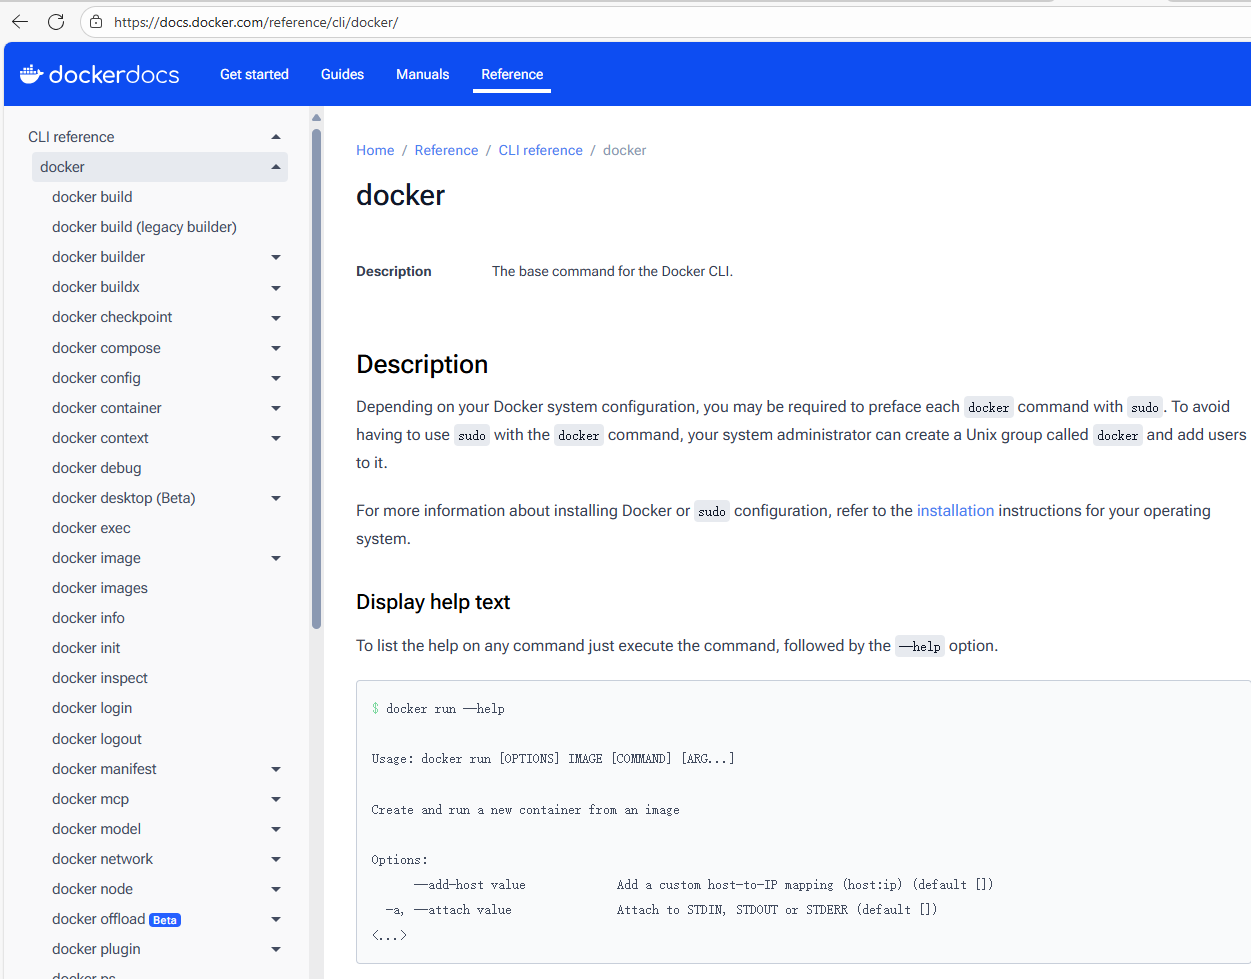Viewport: 1251px width, 979px height.
Task: Collapse the docker tree item arrow
Action: [x=276, y=167]
